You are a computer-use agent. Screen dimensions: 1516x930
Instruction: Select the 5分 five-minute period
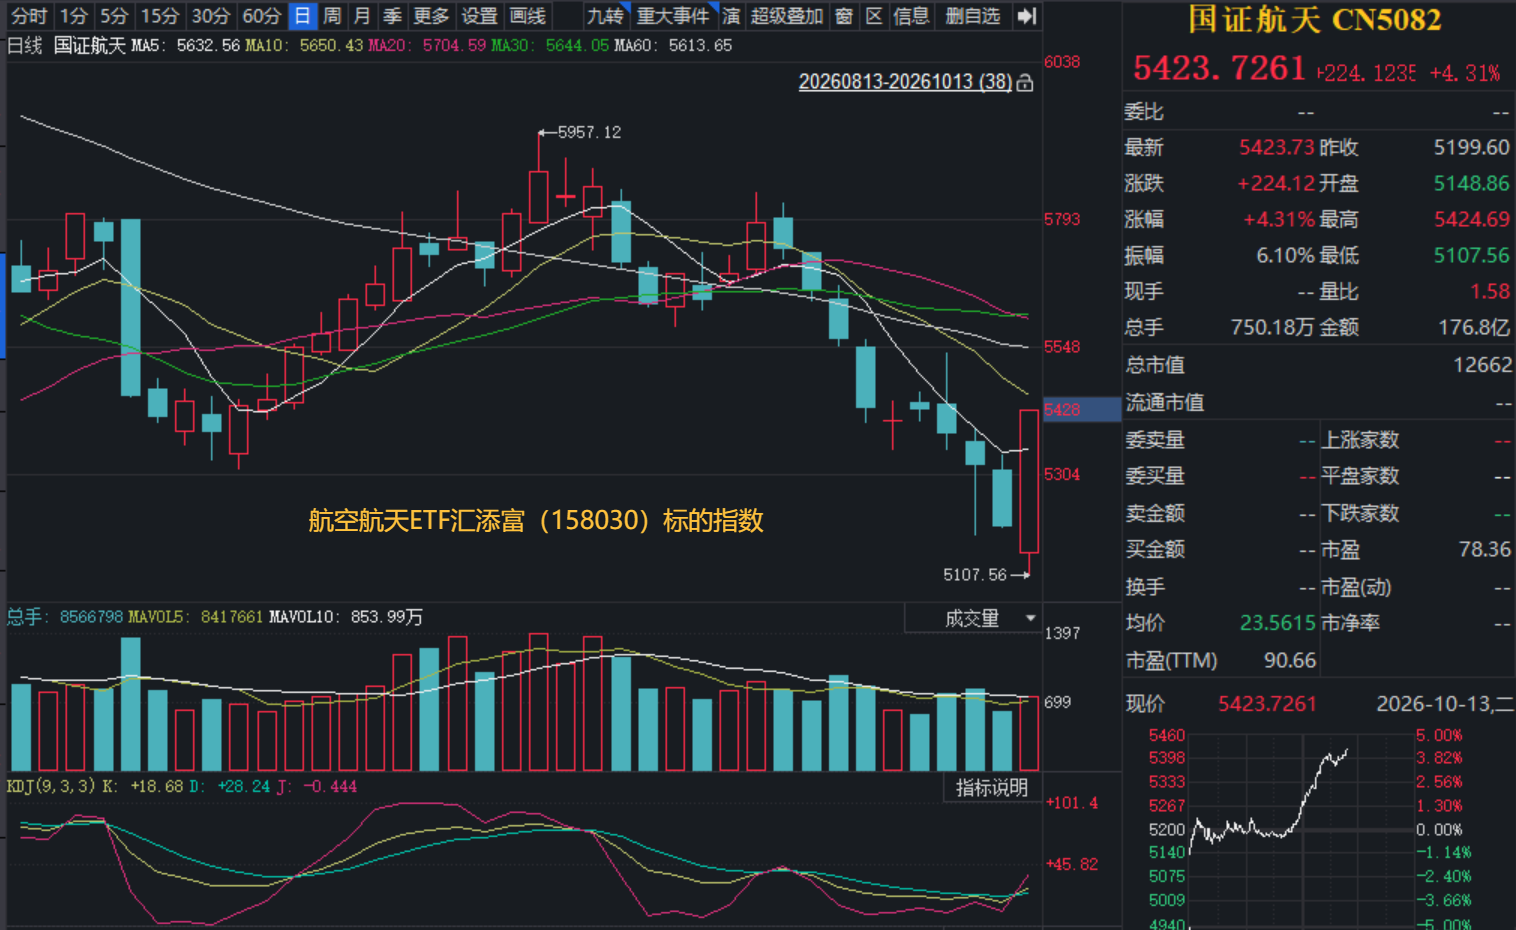pos(114,16)
